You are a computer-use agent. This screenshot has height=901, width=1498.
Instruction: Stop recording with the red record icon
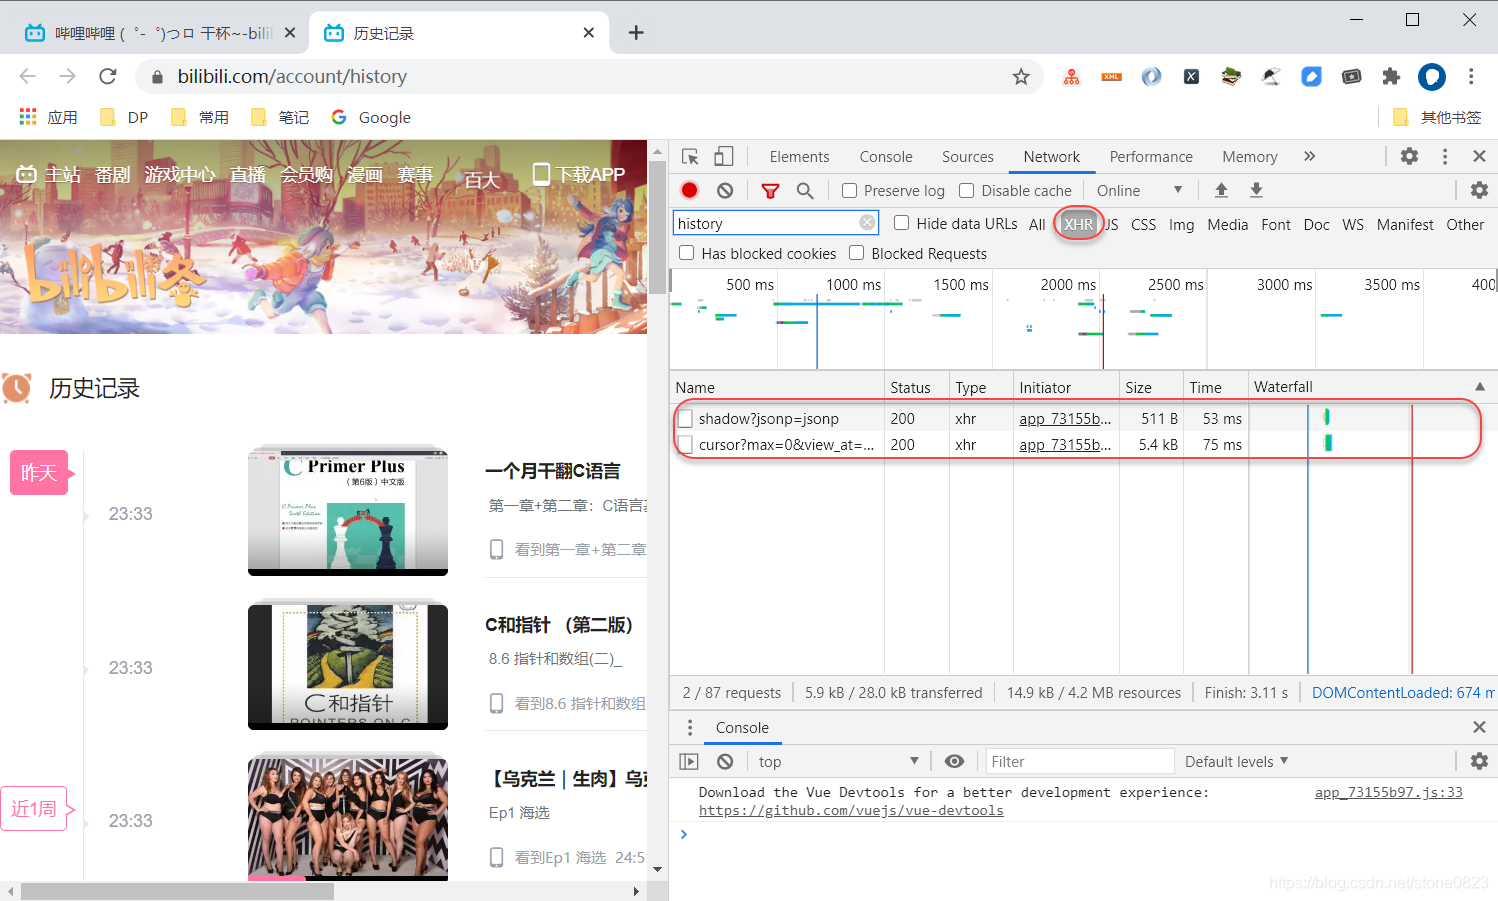[x=690, y=190]
